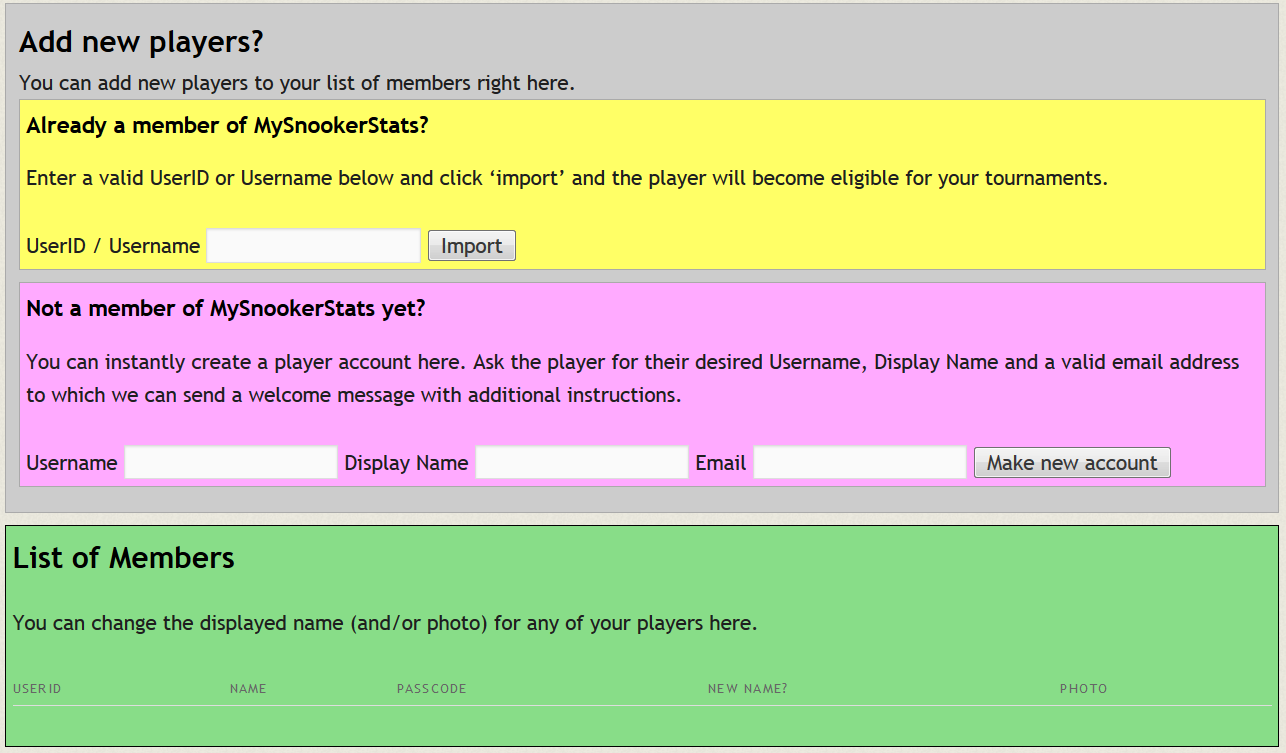Screen dimensions: 1286x753
Task: Click the NAME column header
Action: pyautogui.click(x=248, y=689)
